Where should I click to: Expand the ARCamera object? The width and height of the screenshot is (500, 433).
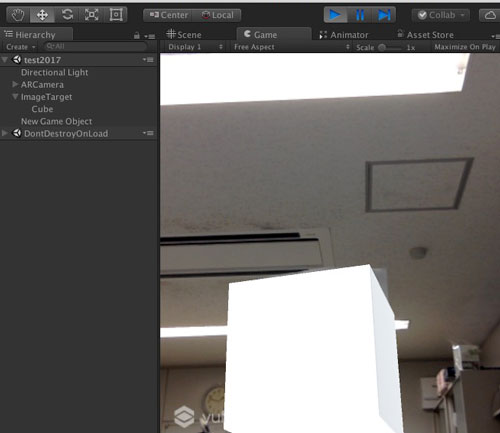[x=15, y=84]
